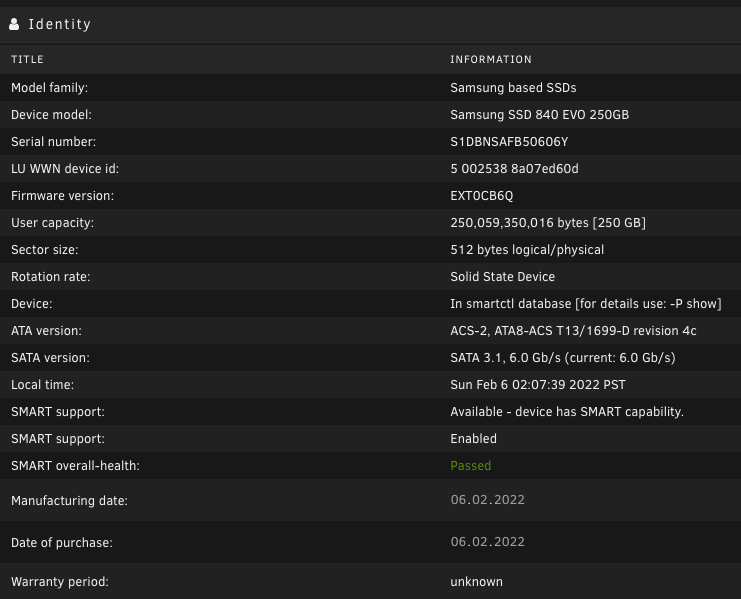Screen dimensions: 741x599
Task: Click the smartctl database details text
Action: pos(586,304)
